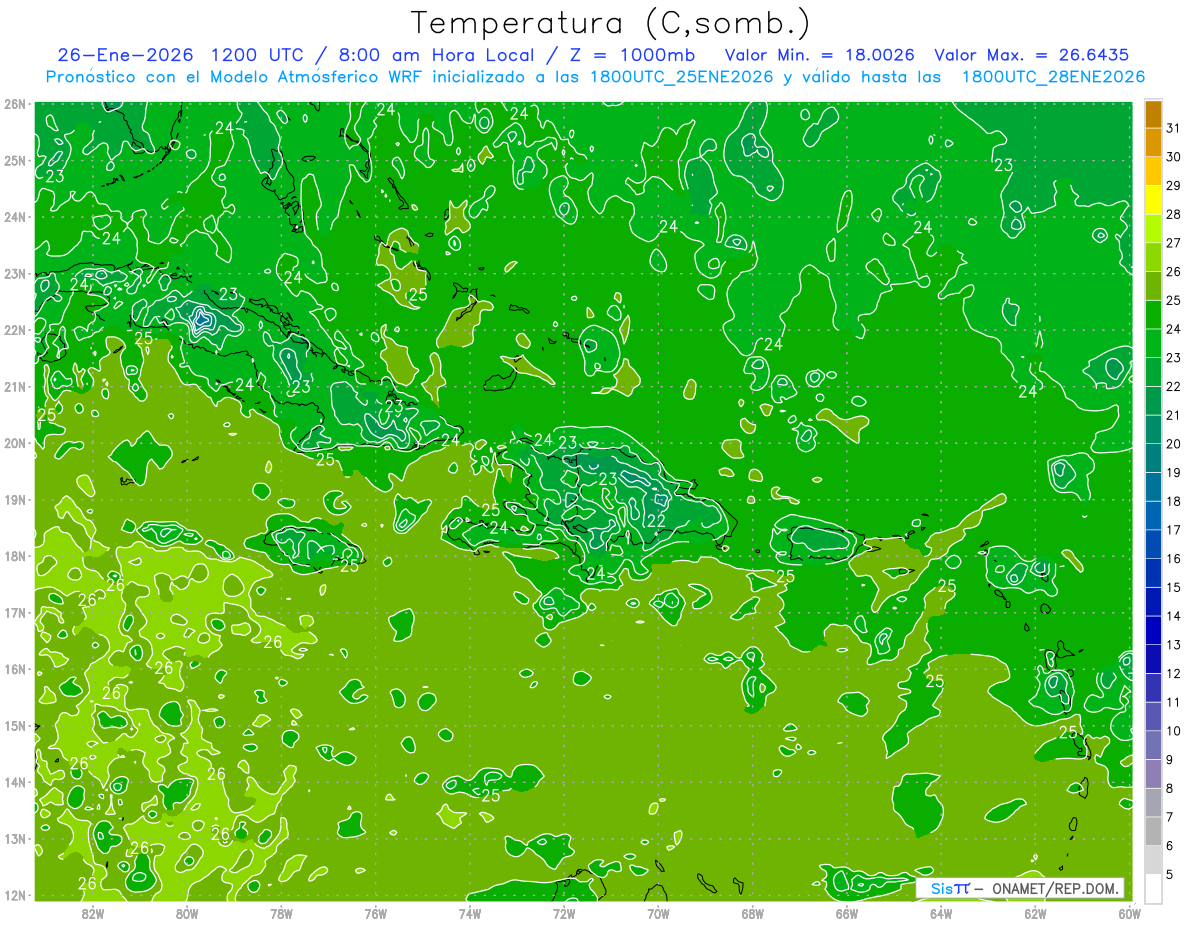This screenshot has width=1200, height=927.
Task: Click the color scale label "17"
Action: pos(1174,530)
